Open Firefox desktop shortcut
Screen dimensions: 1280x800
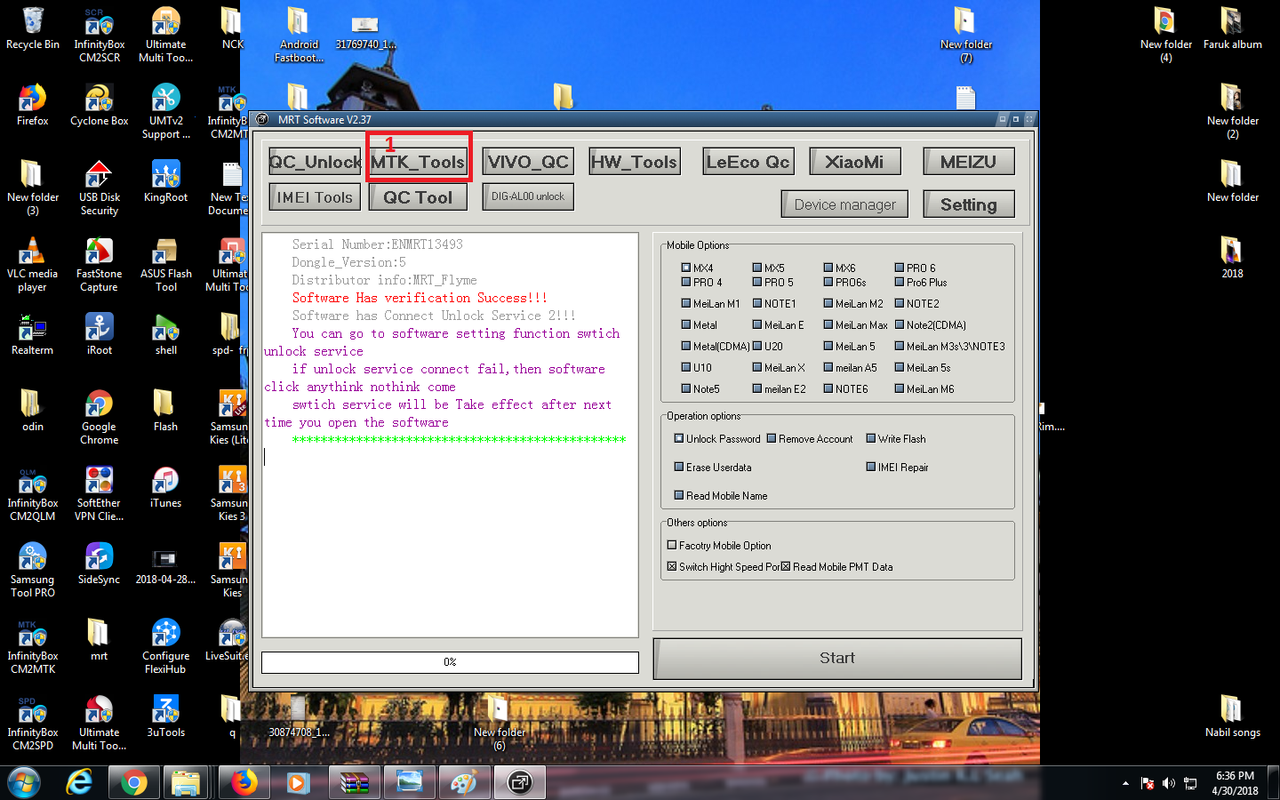[32, 104]
